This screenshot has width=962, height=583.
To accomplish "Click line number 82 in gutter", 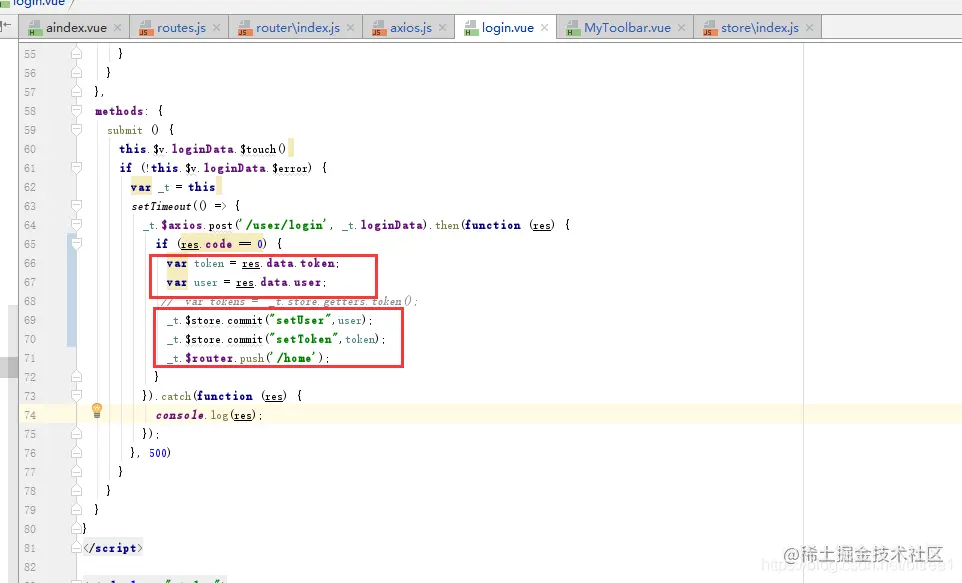I will tap(30, 567).
